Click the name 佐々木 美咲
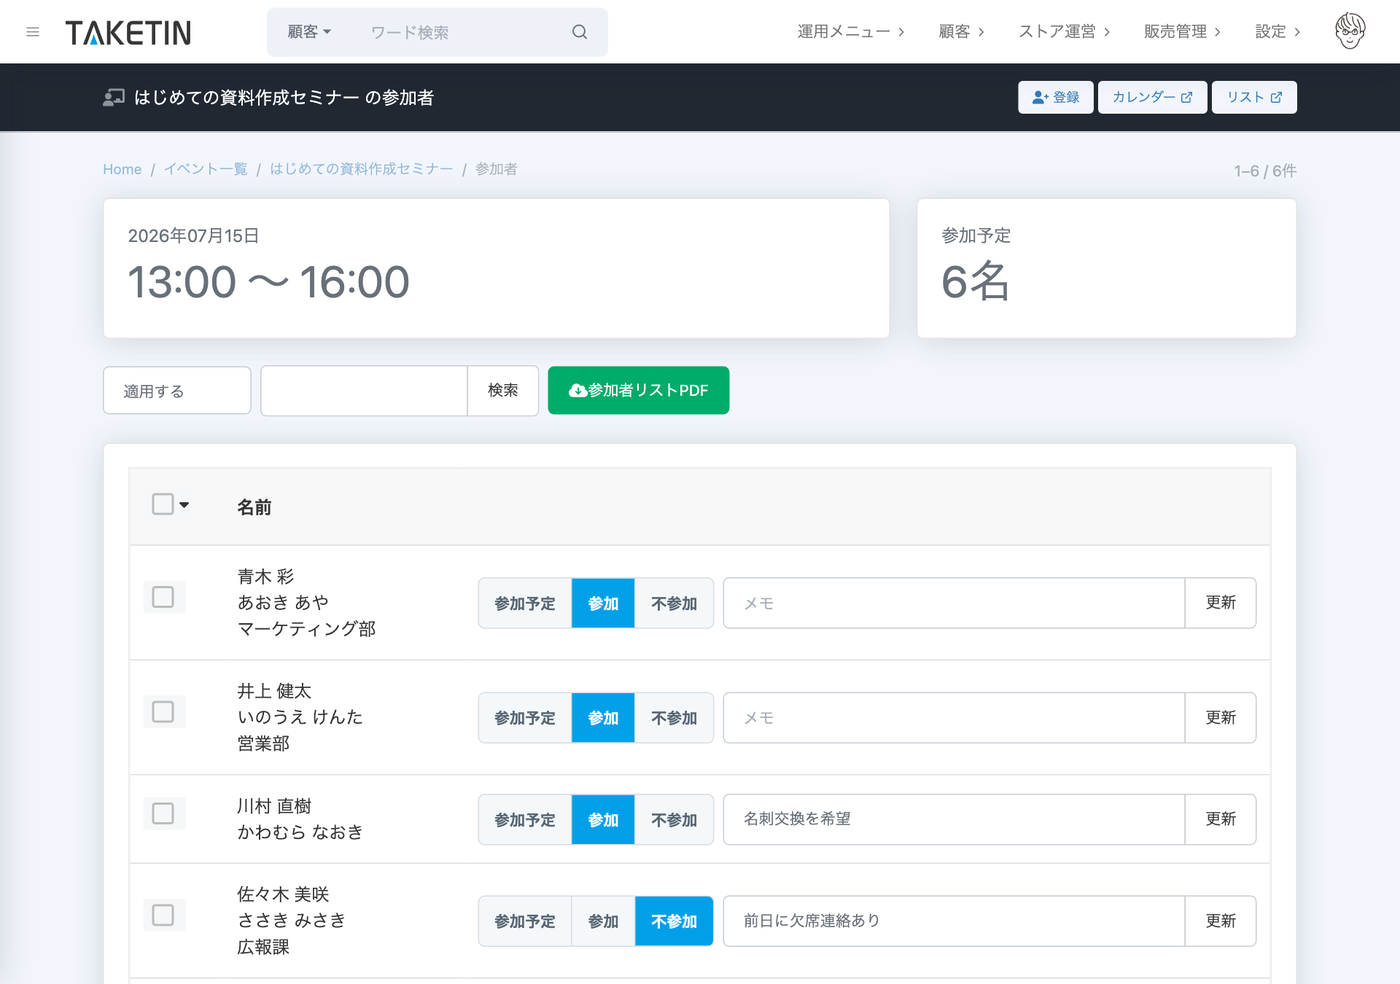Viewport: 1400px width, 984px height. (283, 894)
